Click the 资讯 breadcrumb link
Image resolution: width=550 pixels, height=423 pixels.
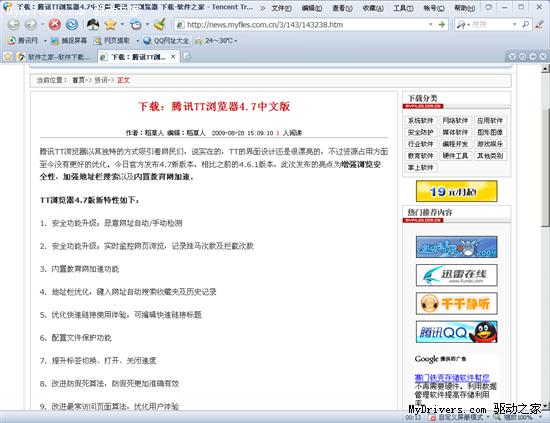click(x=101, y=80)
